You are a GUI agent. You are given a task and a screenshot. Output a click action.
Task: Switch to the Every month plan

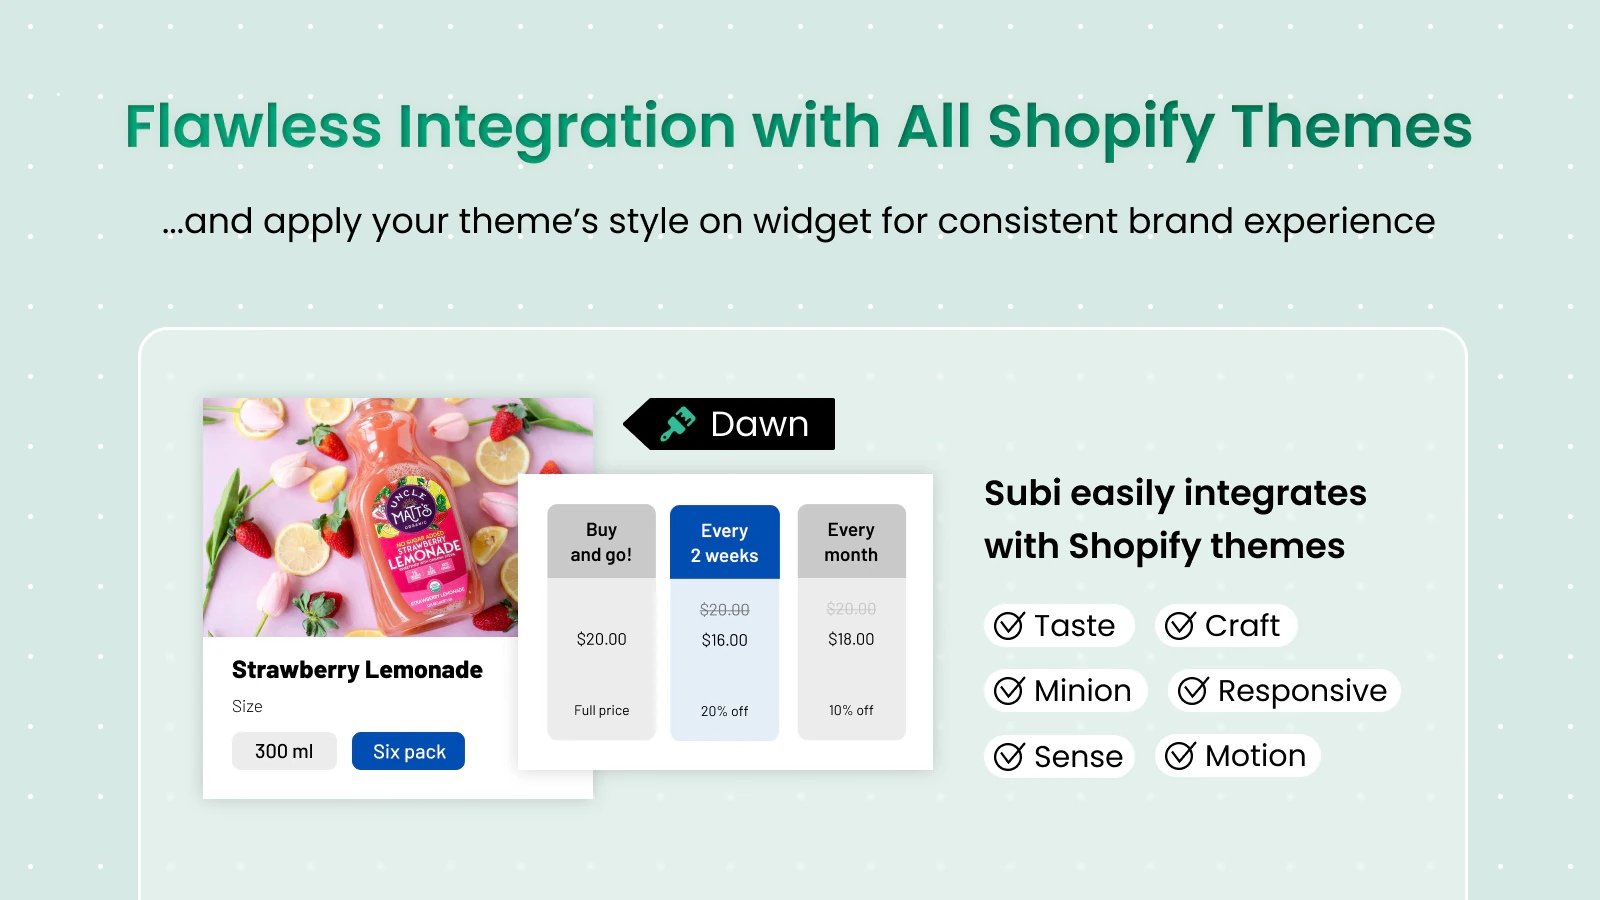(851, 542)
